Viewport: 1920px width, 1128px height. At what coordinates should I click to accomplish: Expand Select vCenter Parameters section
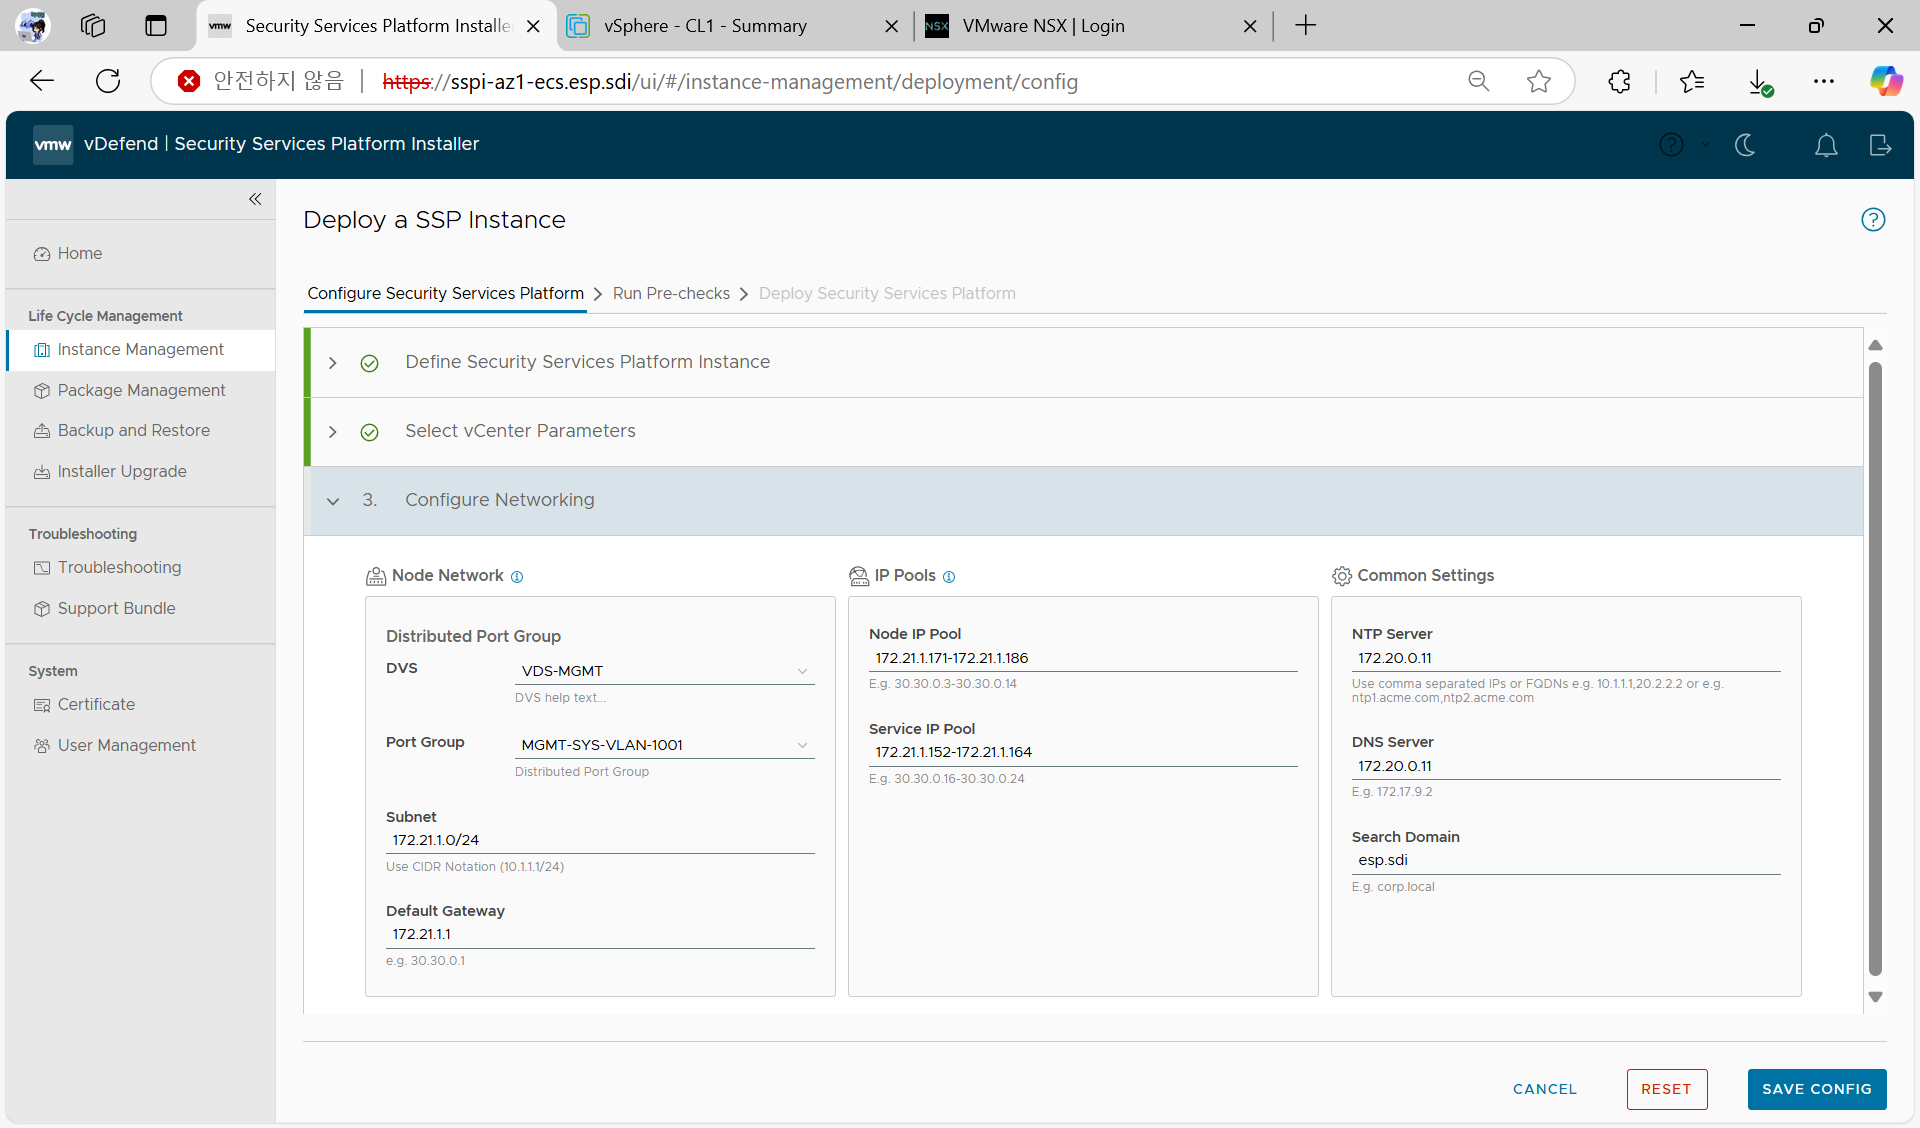333,432
